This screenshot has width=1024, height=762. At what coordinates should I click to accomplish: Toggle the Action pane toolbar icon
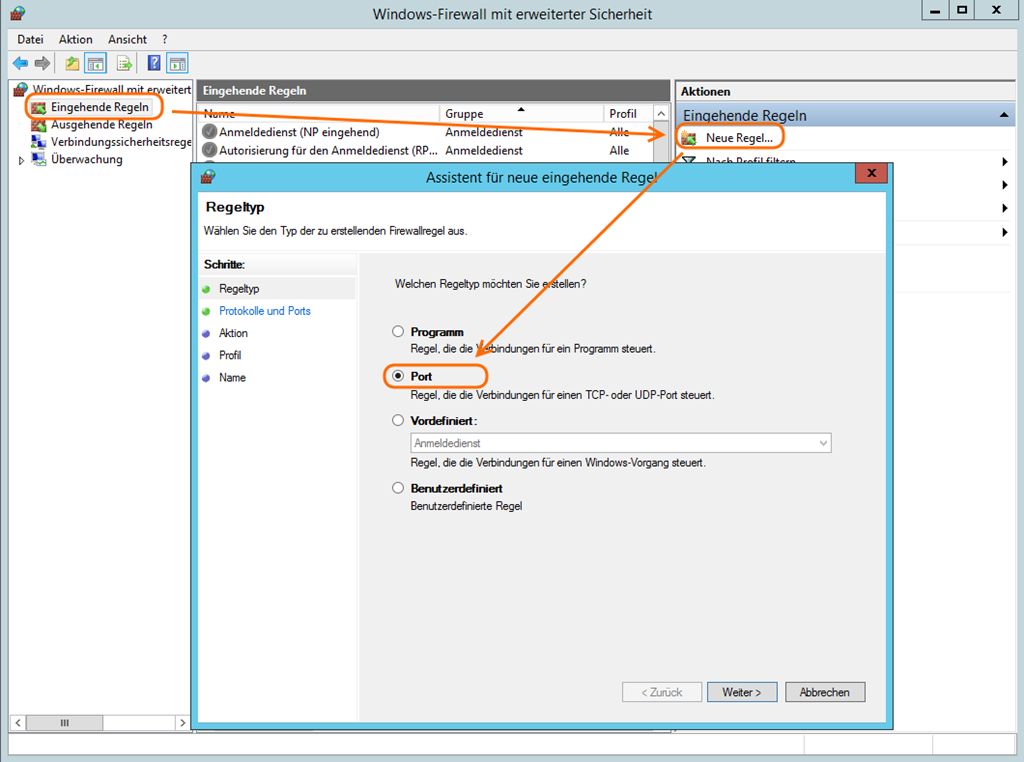tap(177, 63)
